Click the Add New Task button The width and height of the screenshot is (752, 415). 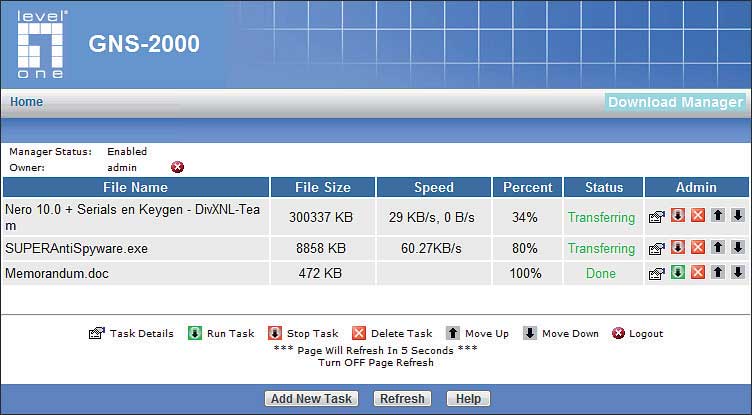coord(311,399)
